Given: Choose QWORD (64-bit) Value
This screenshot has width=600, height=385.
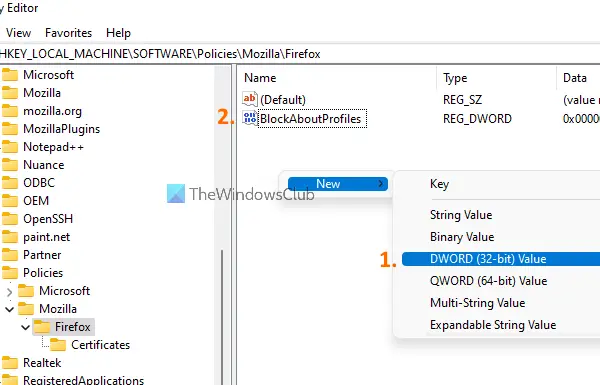Looking at the screenshot, I should click(488, 281).
